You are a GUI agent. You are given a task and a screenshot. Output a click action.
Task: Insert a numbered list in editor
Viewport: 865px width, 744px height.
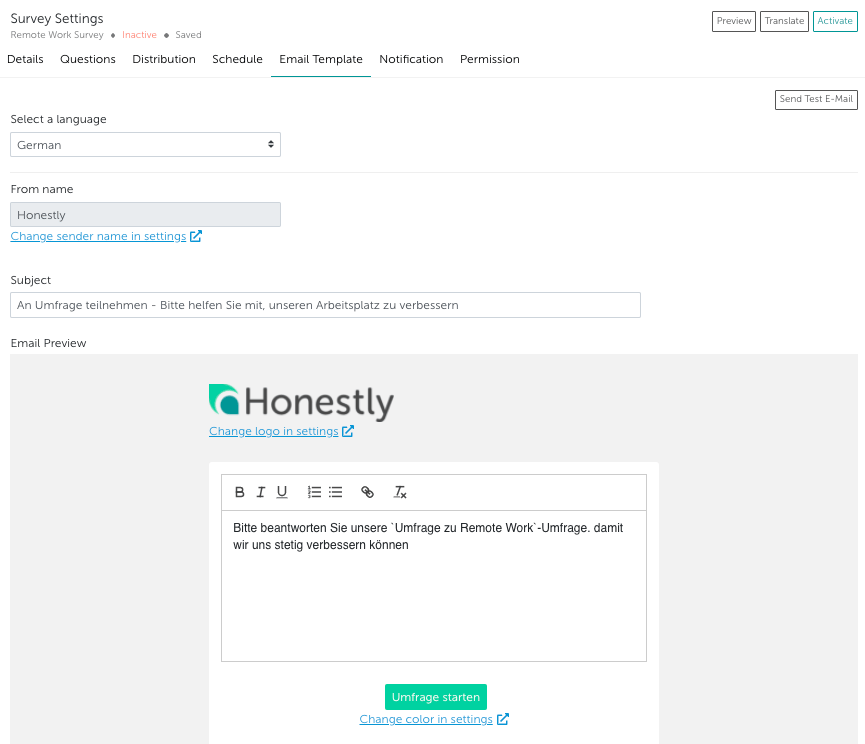pos(314,492)
